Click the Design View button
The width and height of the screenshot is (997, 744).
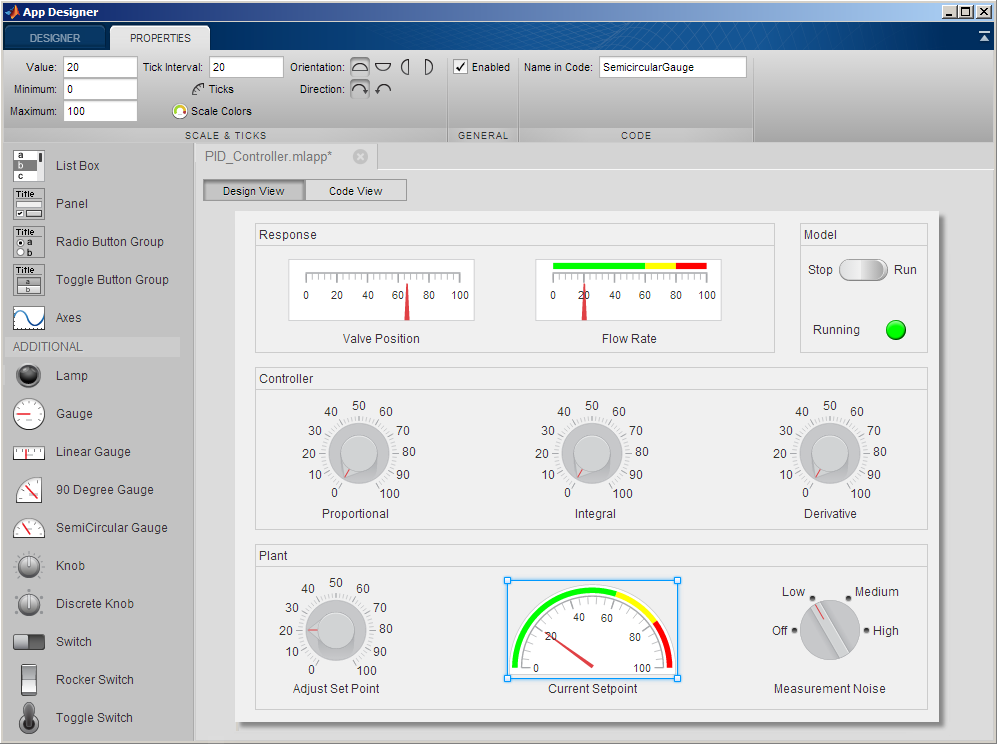coord(253,191)
